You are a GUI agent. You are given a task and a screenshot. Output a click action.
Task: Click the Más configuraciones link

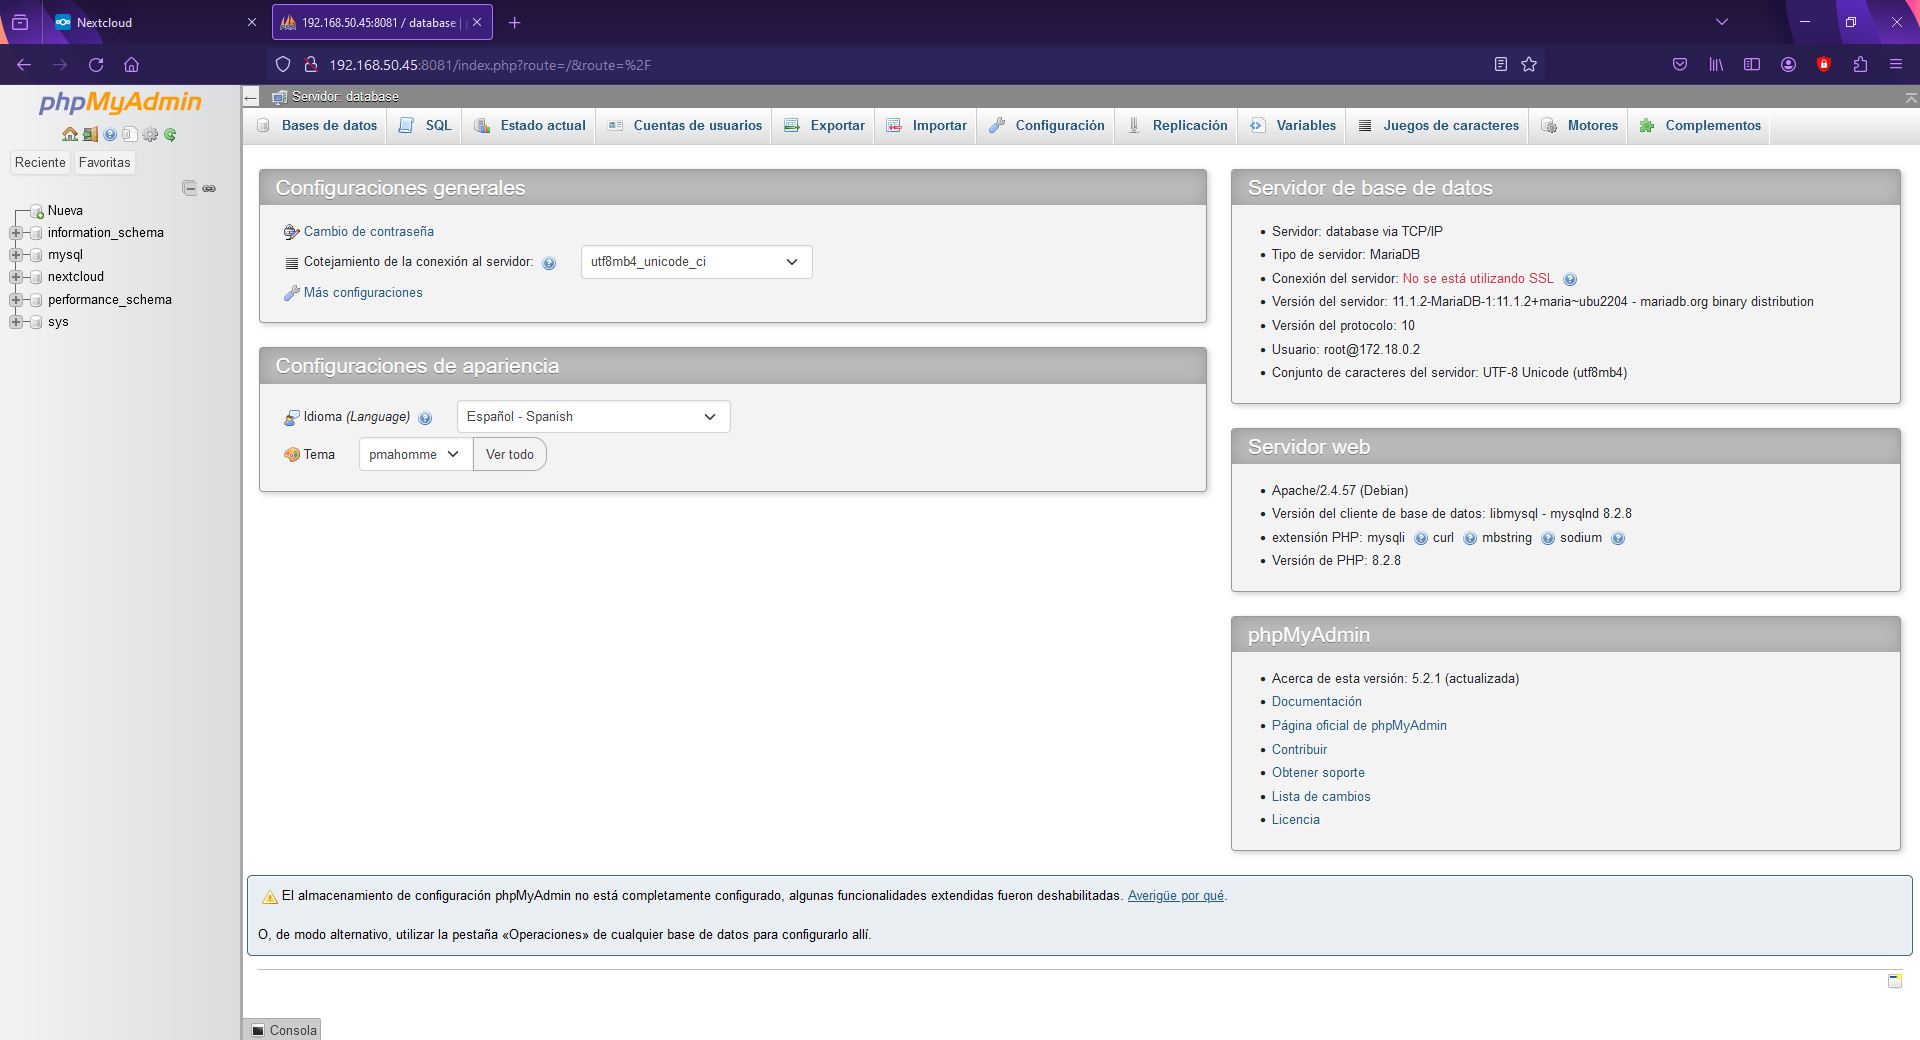coord(363,293)
